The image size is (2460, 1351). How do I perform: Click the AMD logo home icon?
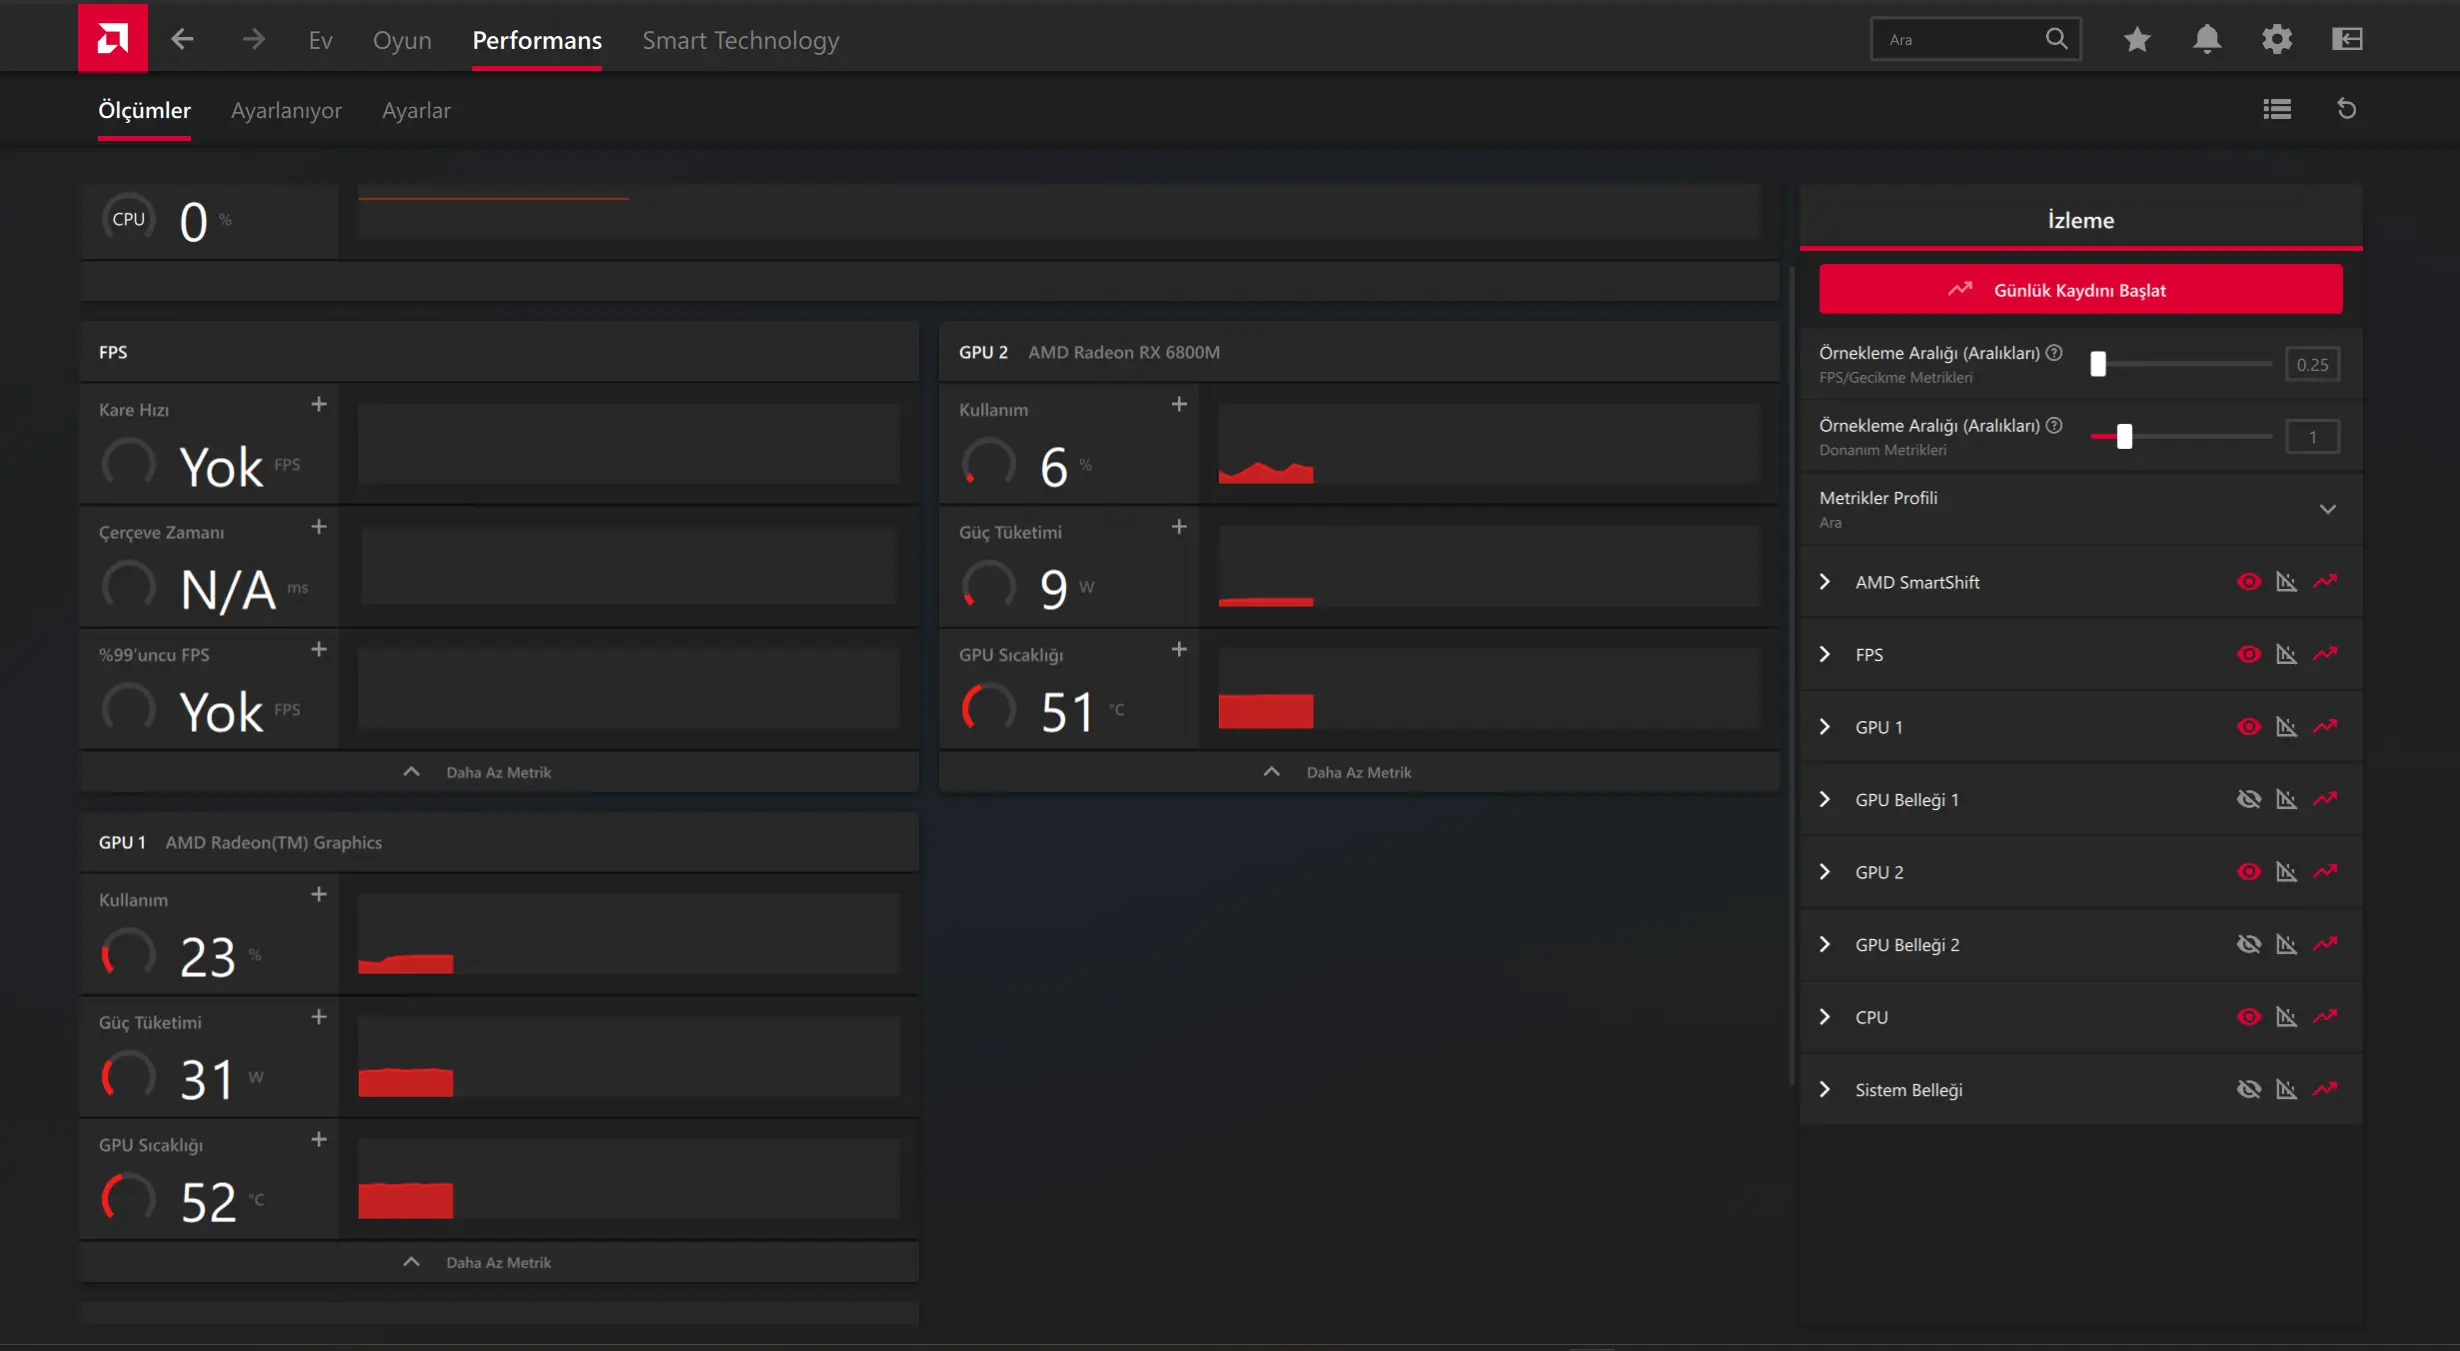point(112,38)
